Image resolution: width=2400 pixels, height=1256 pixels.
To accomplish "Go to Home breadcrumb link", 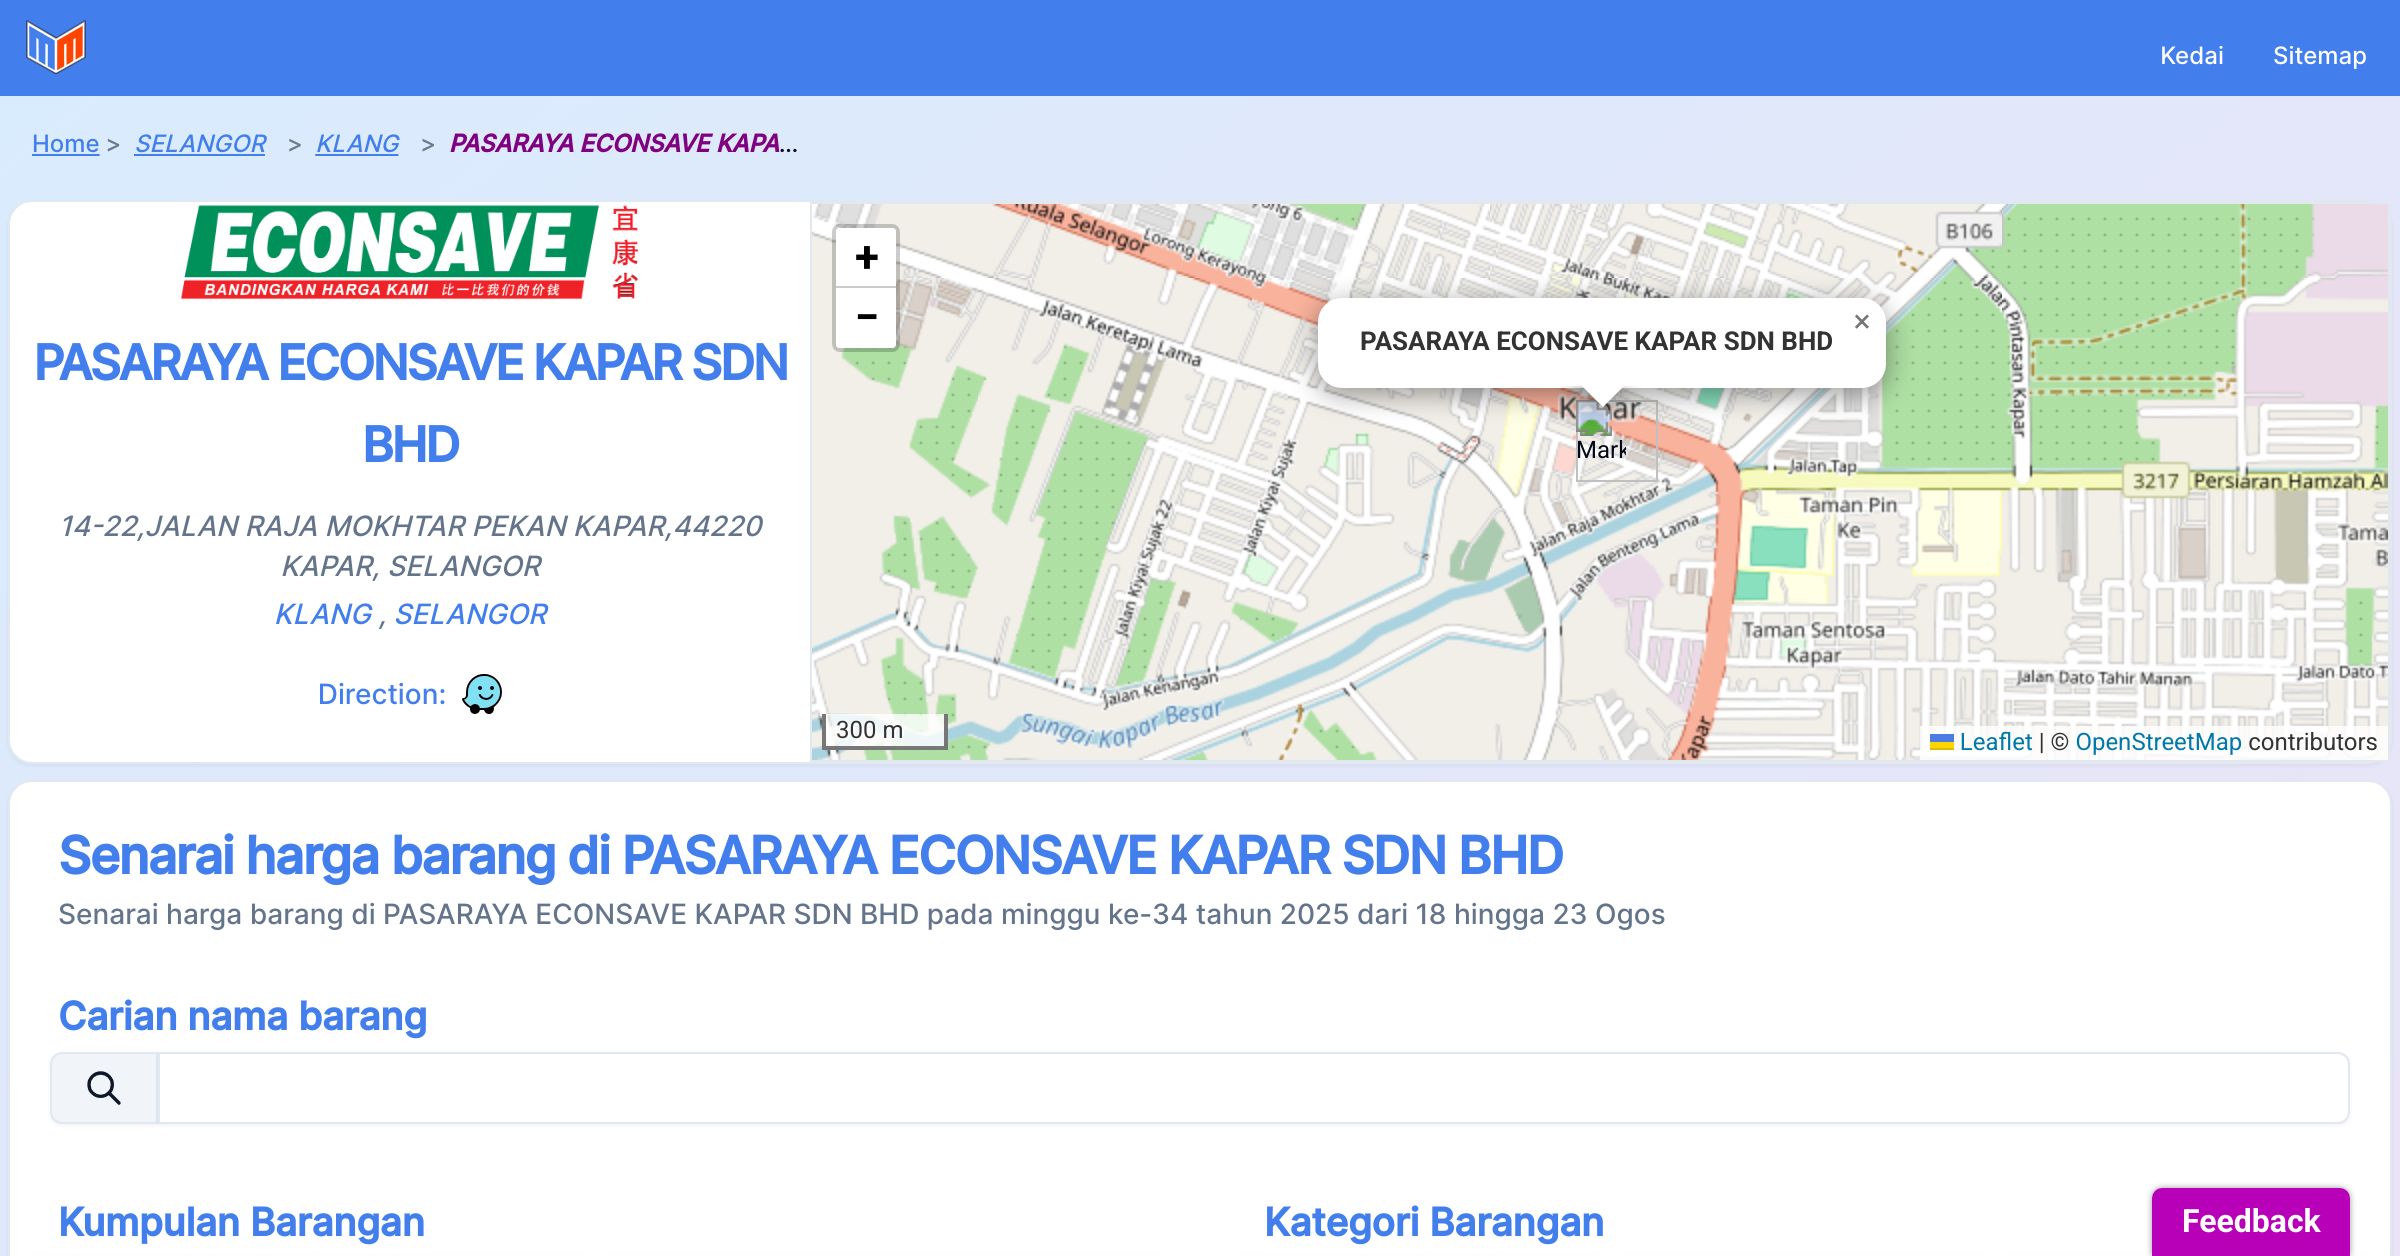I will pos(65,143).
